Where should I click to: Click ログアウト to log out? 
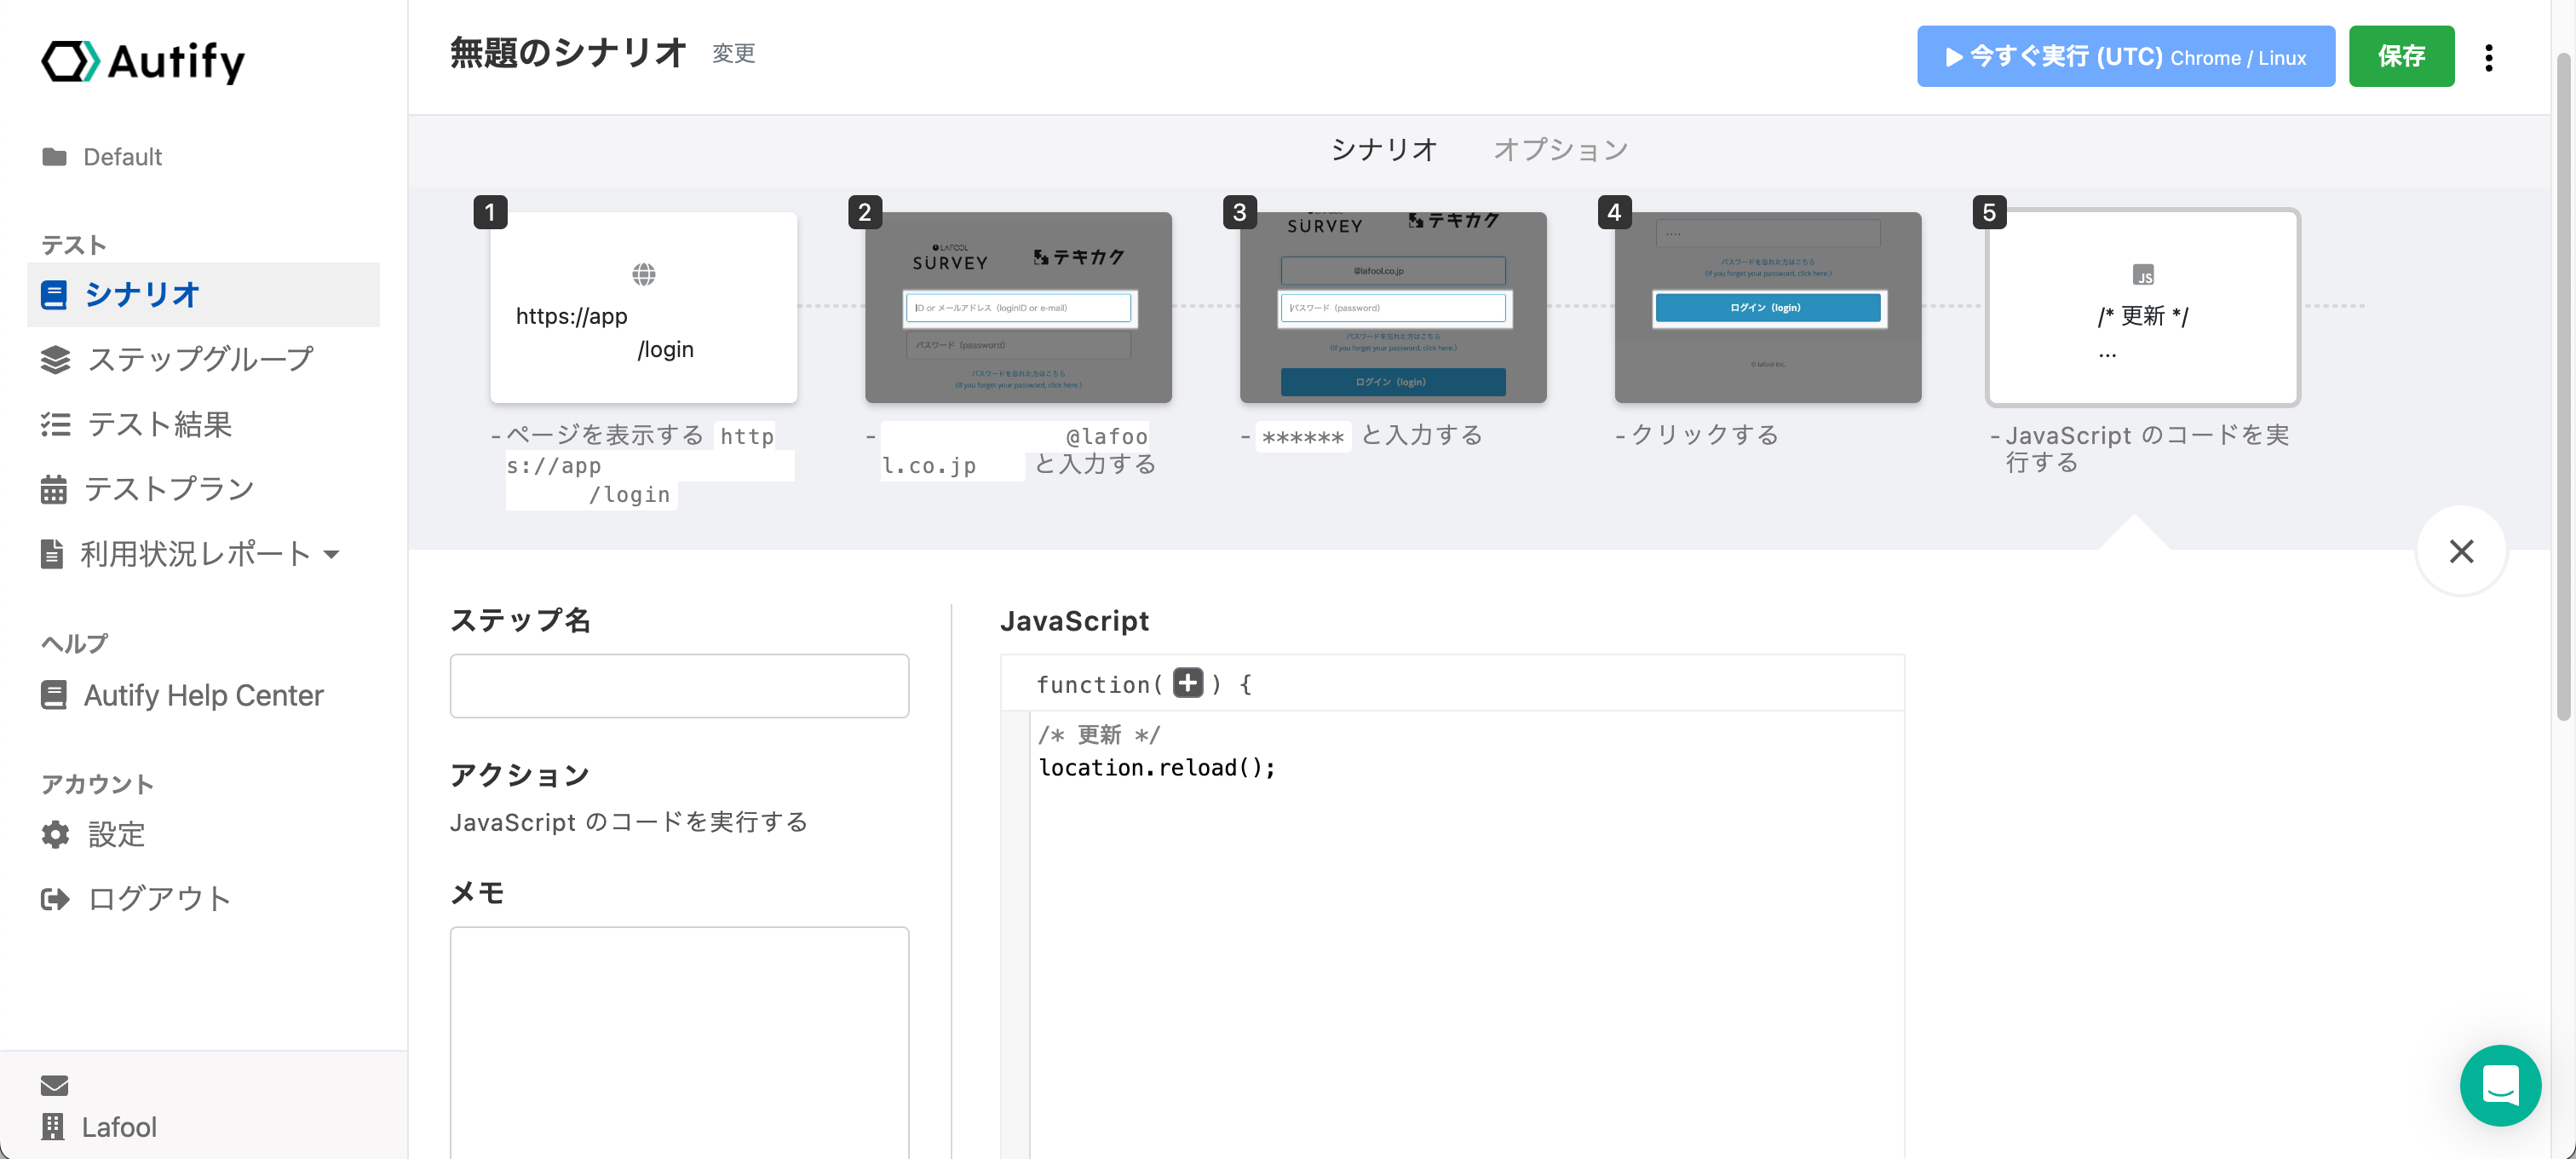point(158,898)
